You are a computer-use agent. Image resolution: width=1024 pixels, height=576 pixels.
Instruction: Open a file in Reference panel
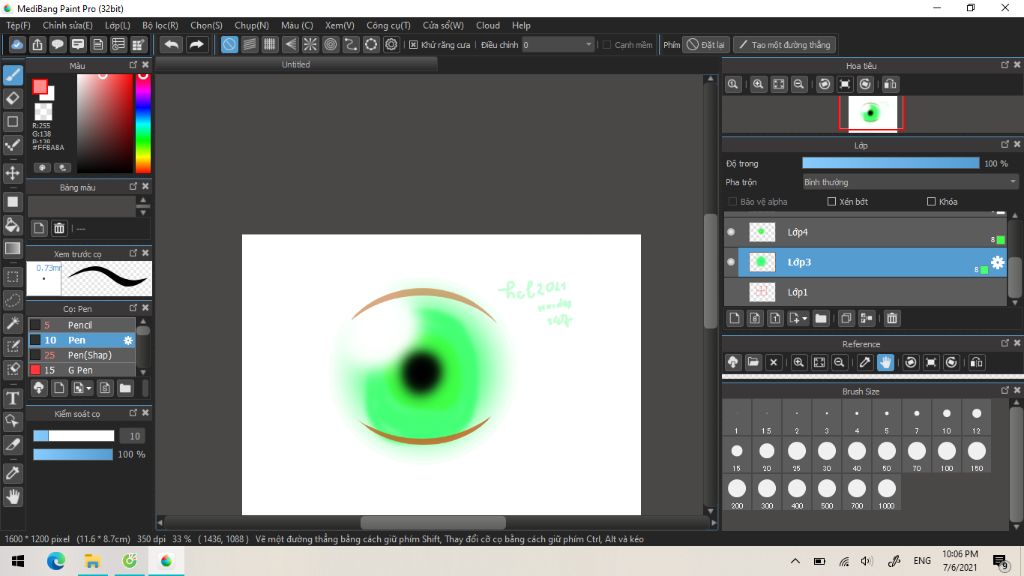click(753, 362)
